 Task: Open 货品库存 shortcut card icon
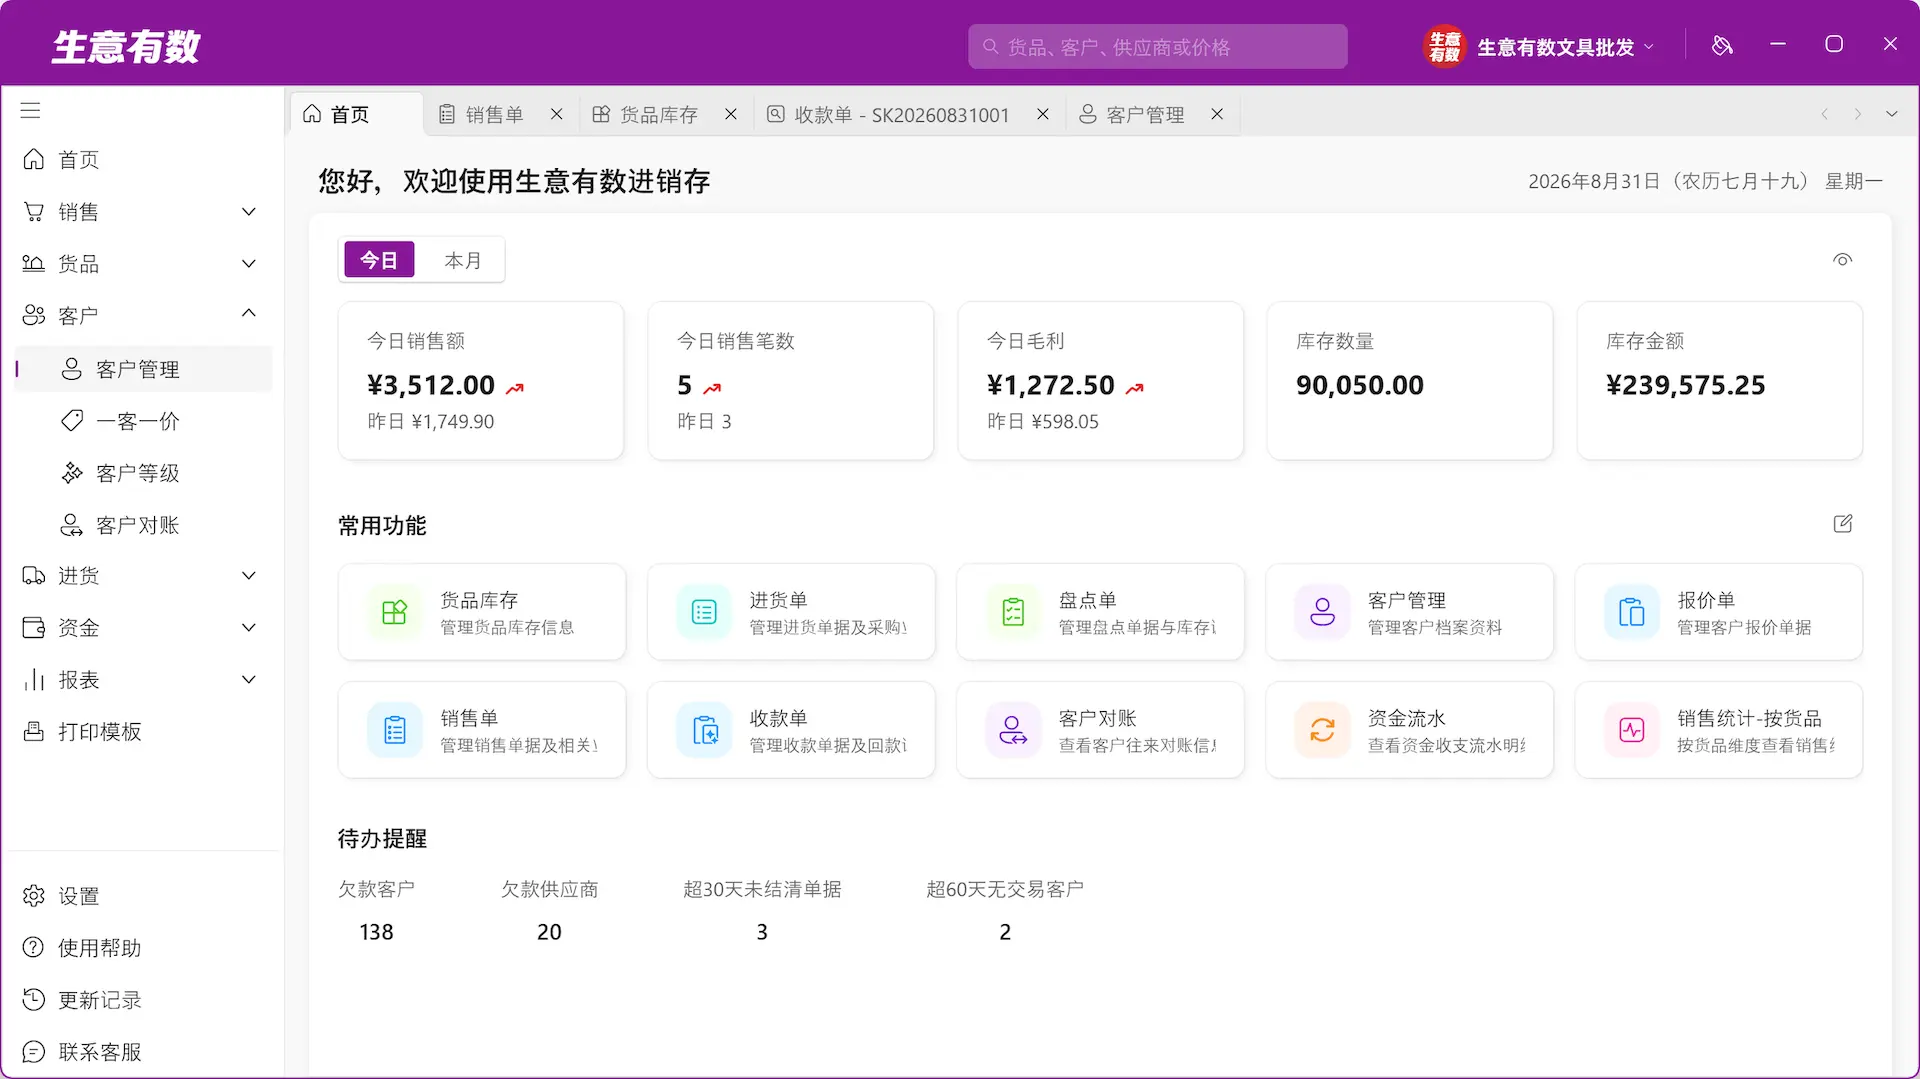(395, 612)
